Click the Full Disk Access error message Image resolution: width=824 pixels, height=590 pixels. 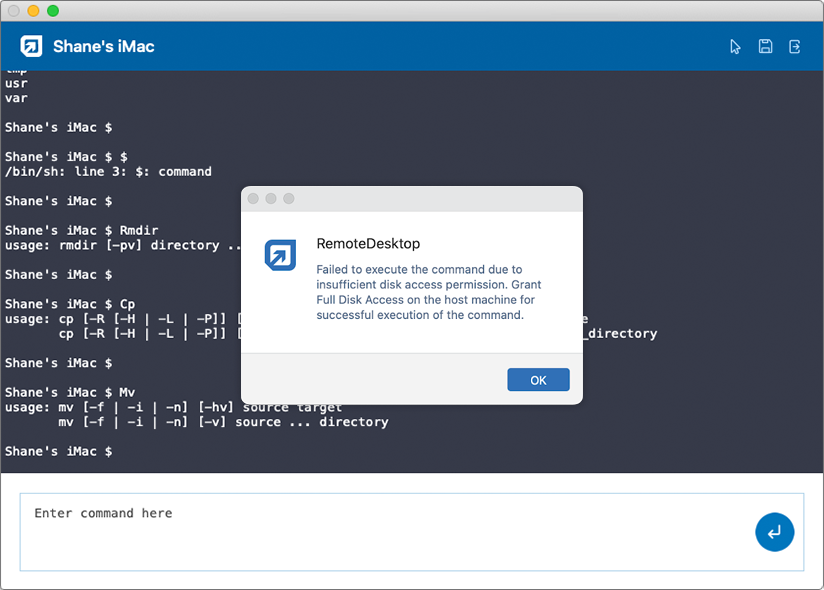[429, 292]
